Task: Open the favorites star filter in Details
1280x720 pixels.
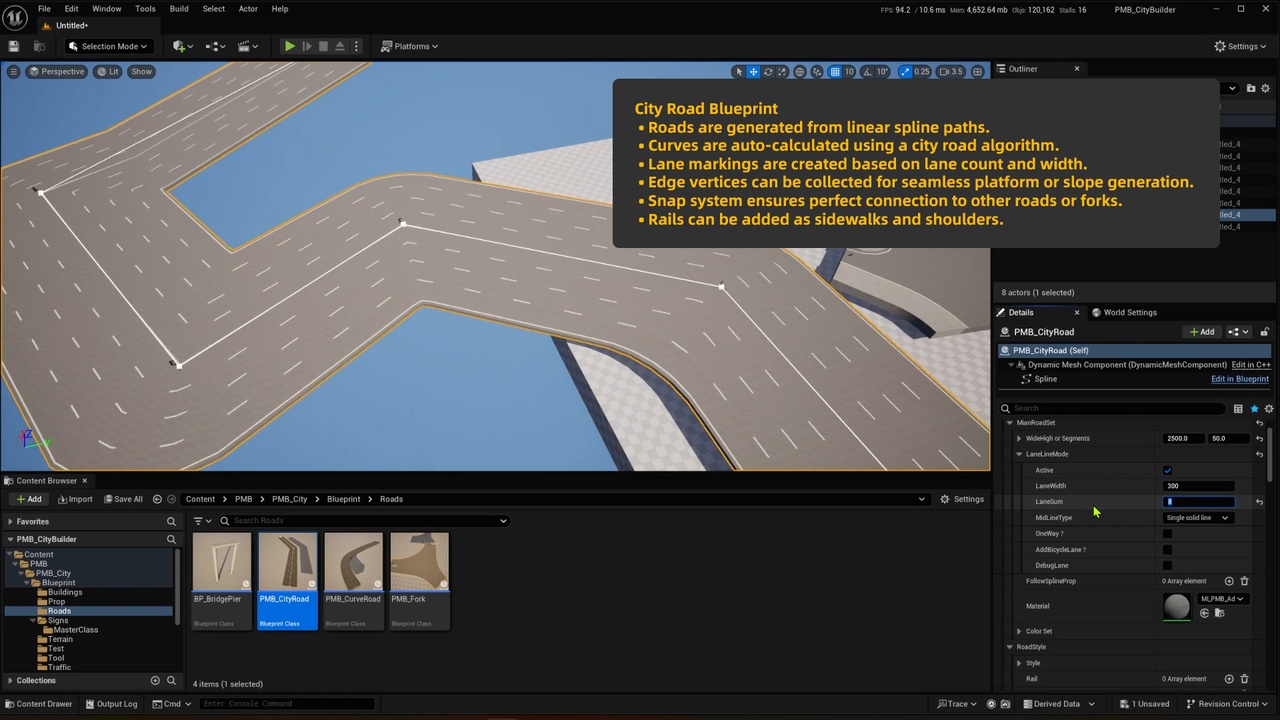Action: [x=1254, y=408]
